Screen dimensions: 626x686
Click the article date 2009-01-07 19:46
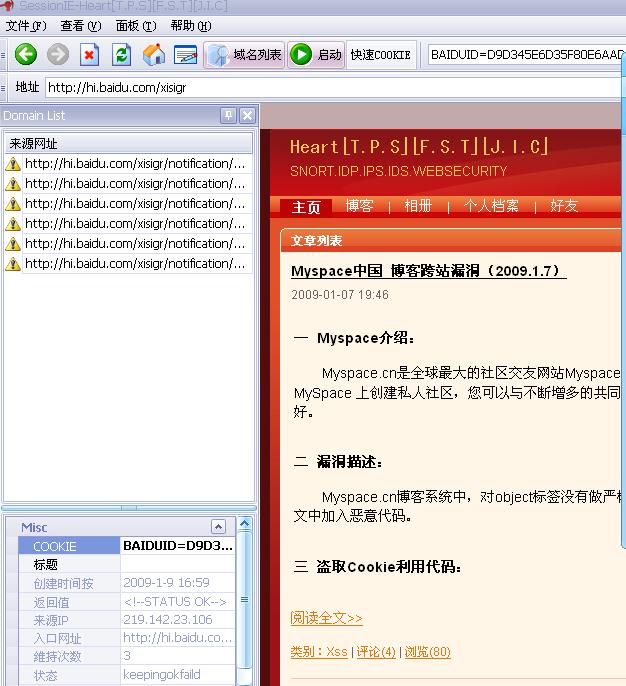pyautogui.click(x=340, y=295)
